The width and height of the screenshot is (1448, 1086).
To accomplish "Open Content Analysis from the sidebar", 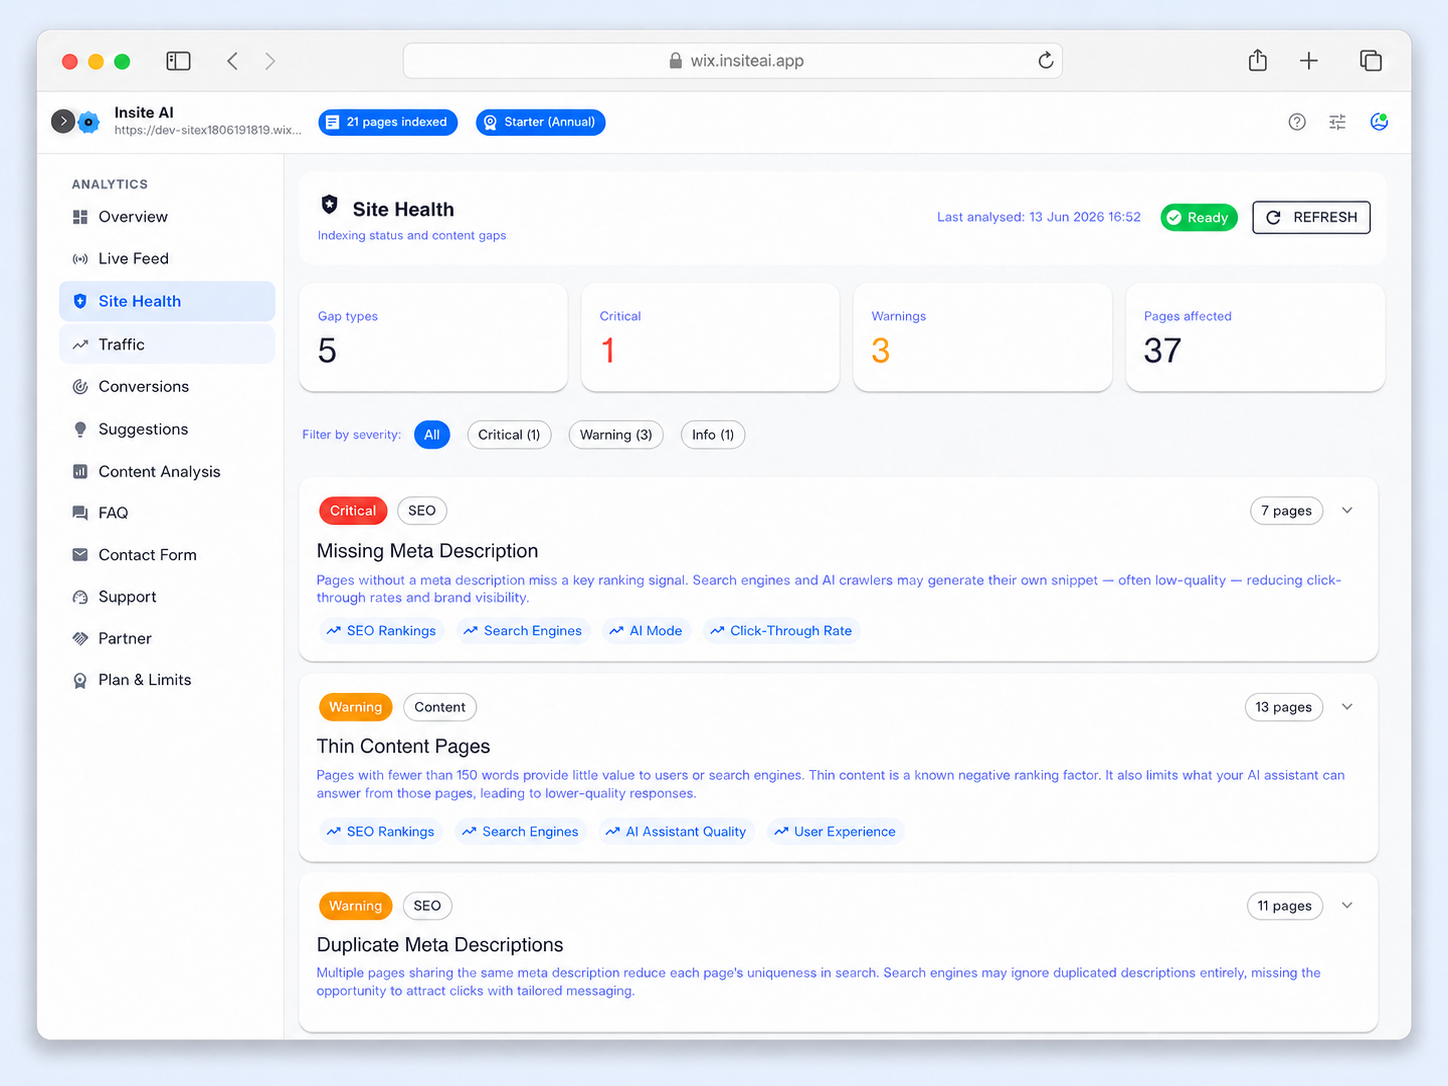I will click(167, 472).
